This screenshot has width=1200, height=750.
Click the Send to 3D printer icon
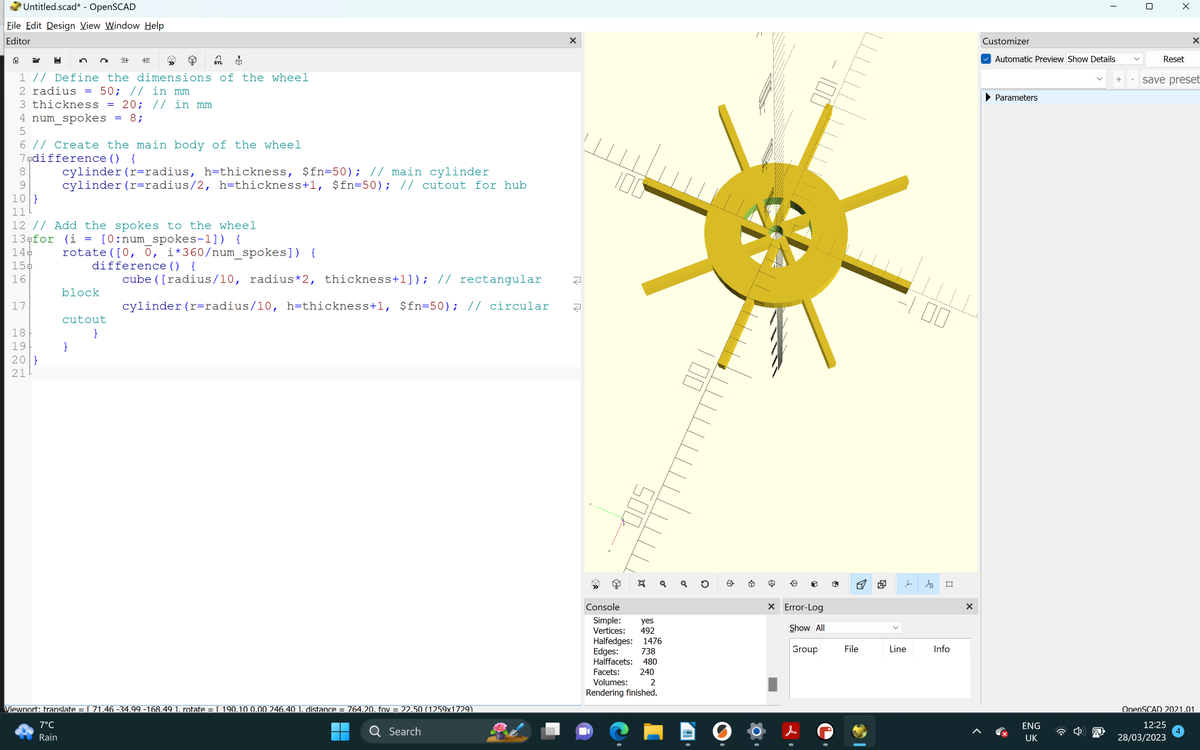click(239, 60)
